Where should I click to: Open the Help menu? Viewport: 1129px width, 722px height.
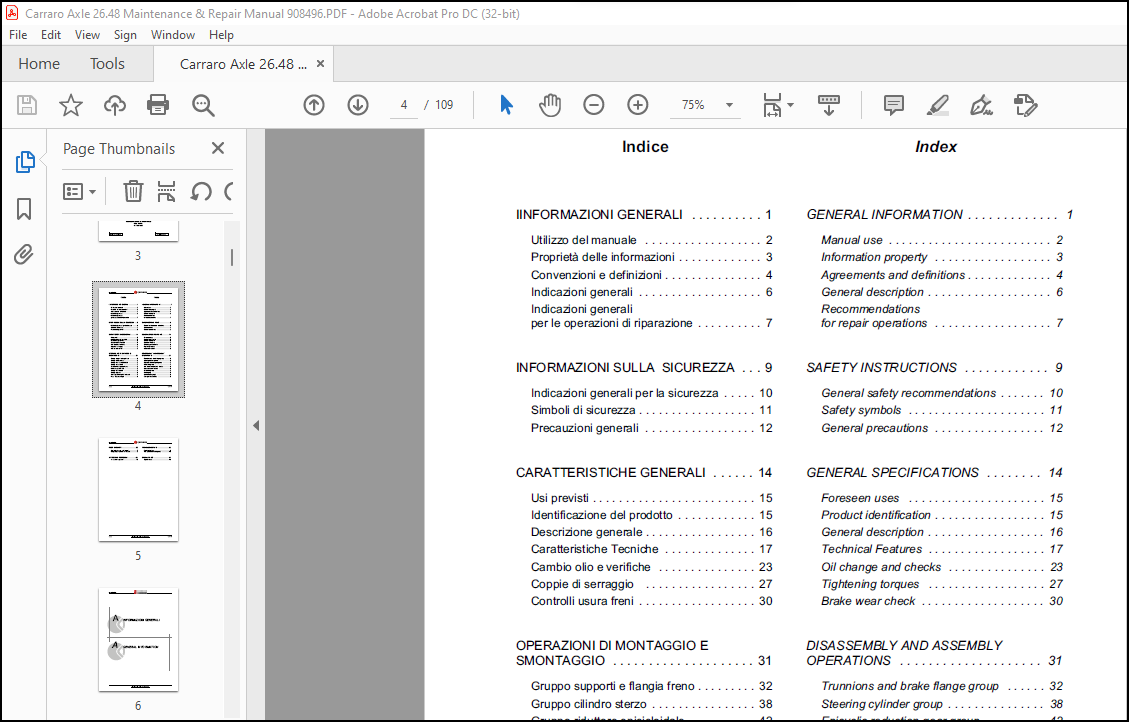click(221, 35)
